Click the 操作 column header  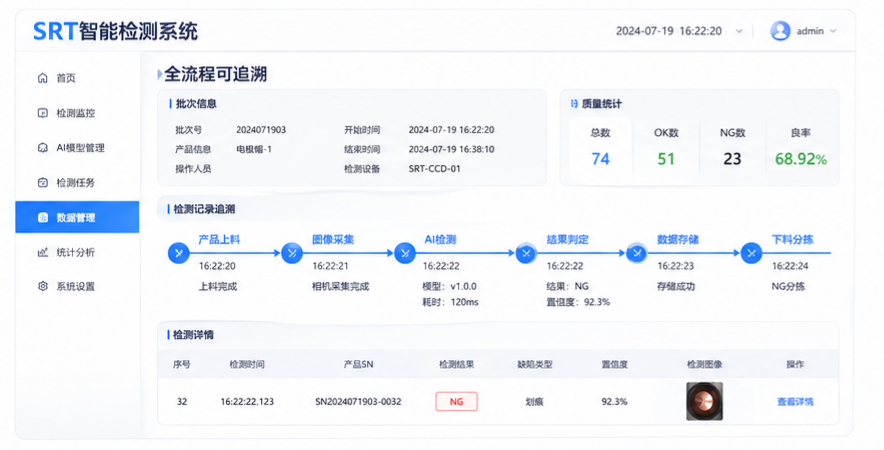tap(795, 364)
